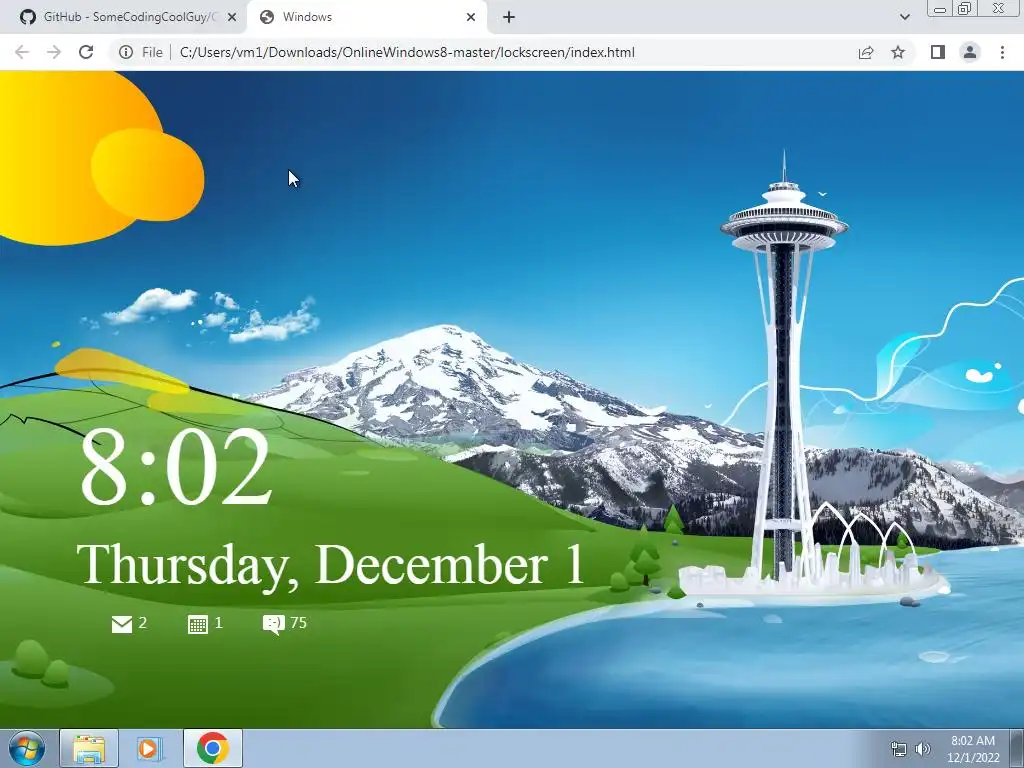Screen dimensions: 1024x768
Task: Open the Chrome profile avatar
Action: 970,52
